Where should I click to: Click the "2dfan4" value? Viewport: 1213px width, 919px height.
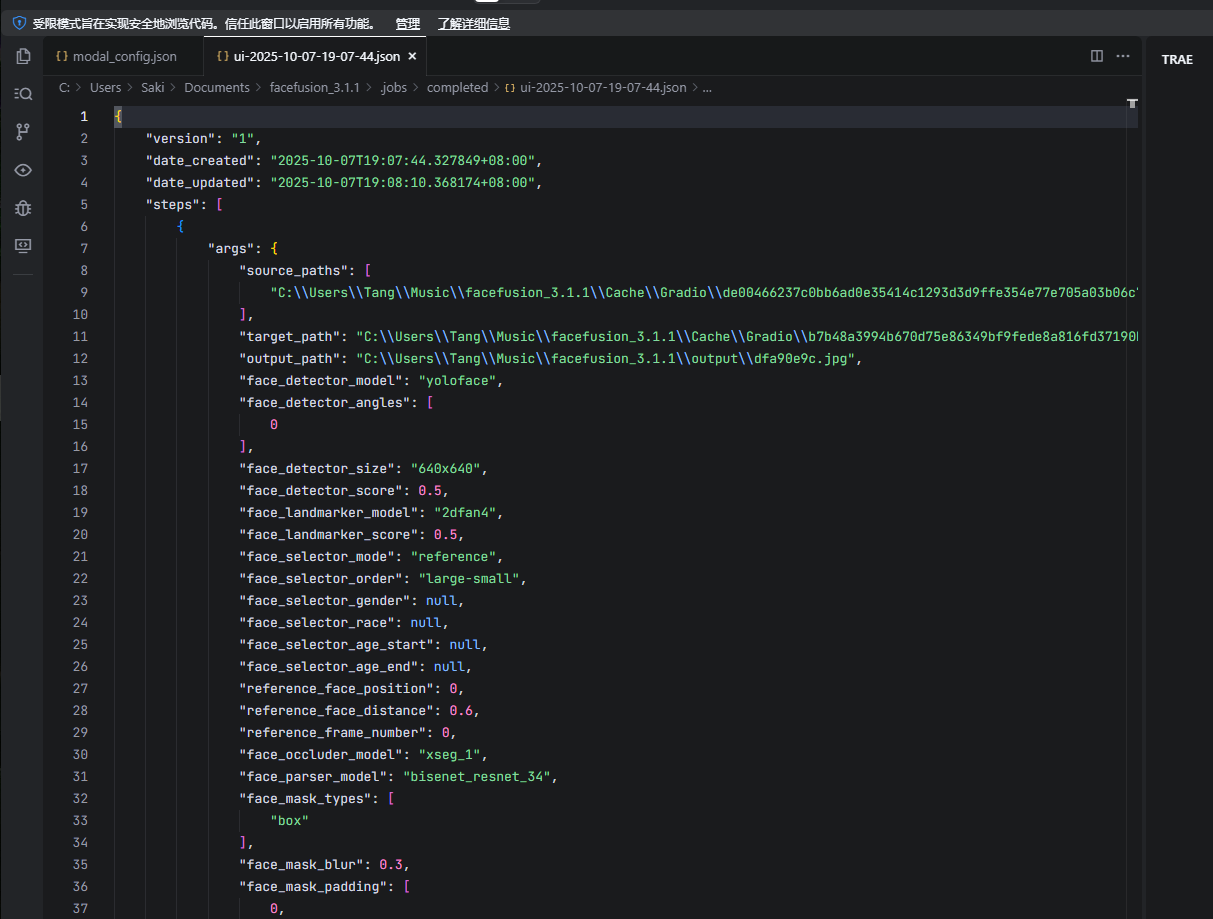pos(464,512)
